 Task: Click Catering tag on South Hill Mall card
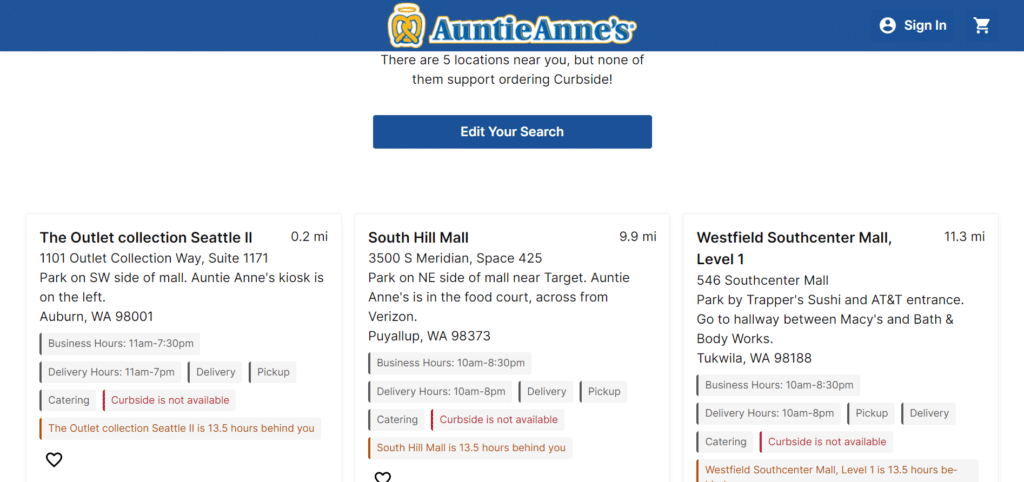point(396,420)
